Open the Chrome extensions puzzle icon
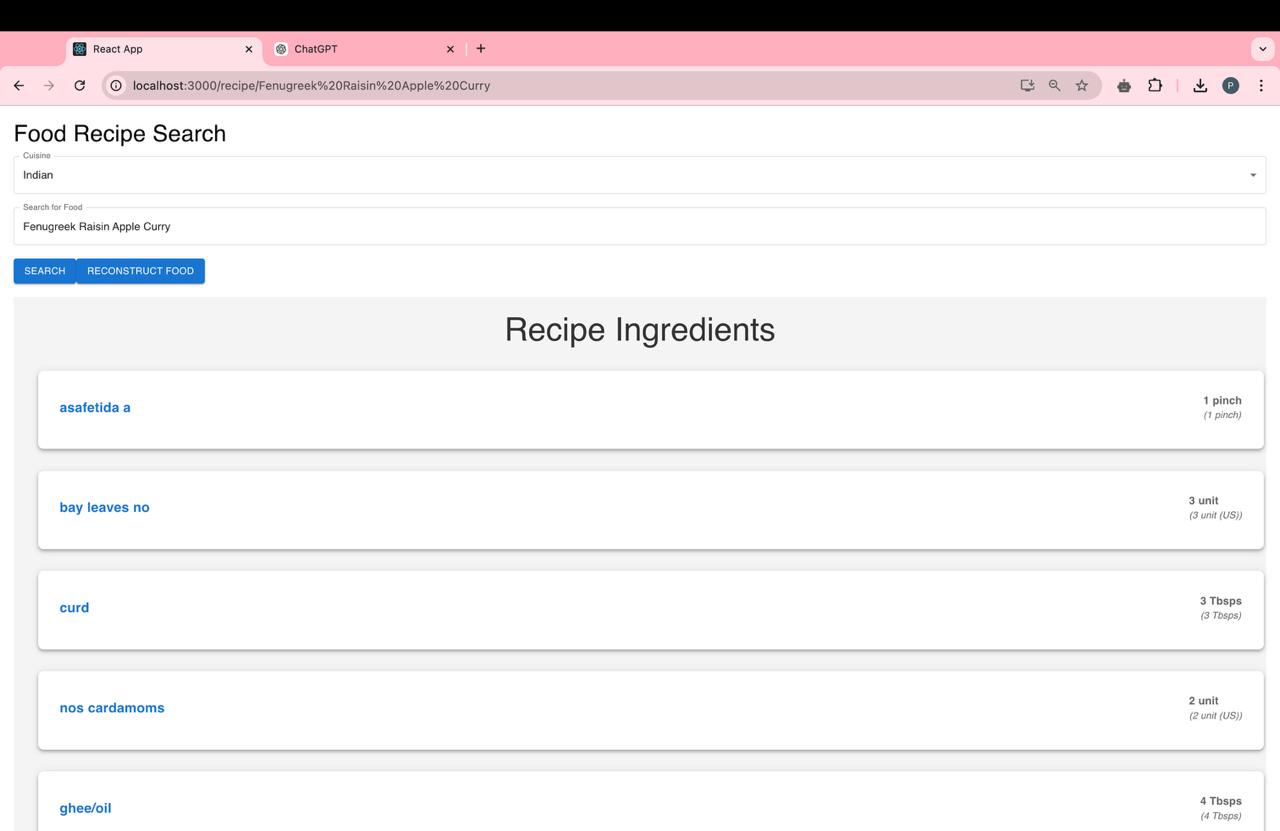The width and height of the screenshot is (1280, 831). 1155,86
